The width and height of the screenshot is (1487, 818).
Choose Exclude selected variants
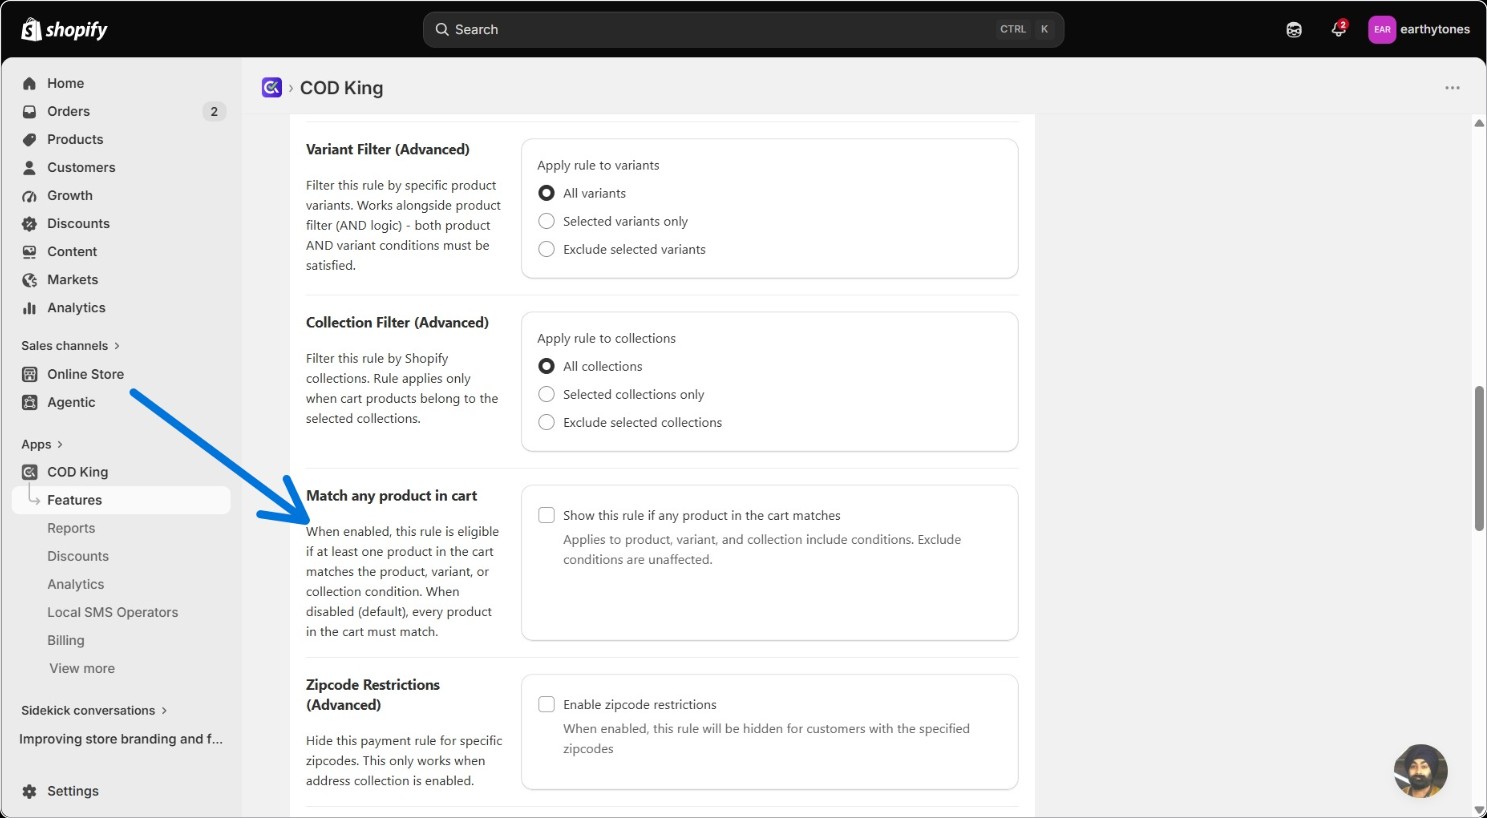click(x=546, y=249)
